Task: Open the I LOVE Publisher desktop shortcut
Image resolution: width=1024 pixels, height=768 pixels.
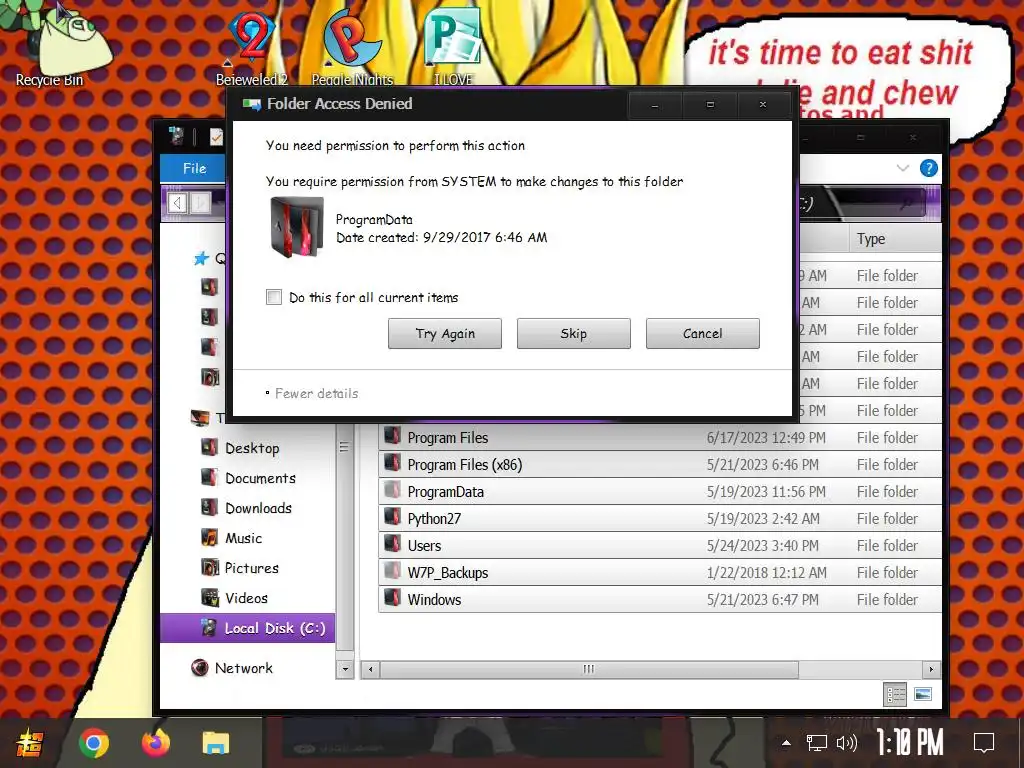Action: pos(453,46)
